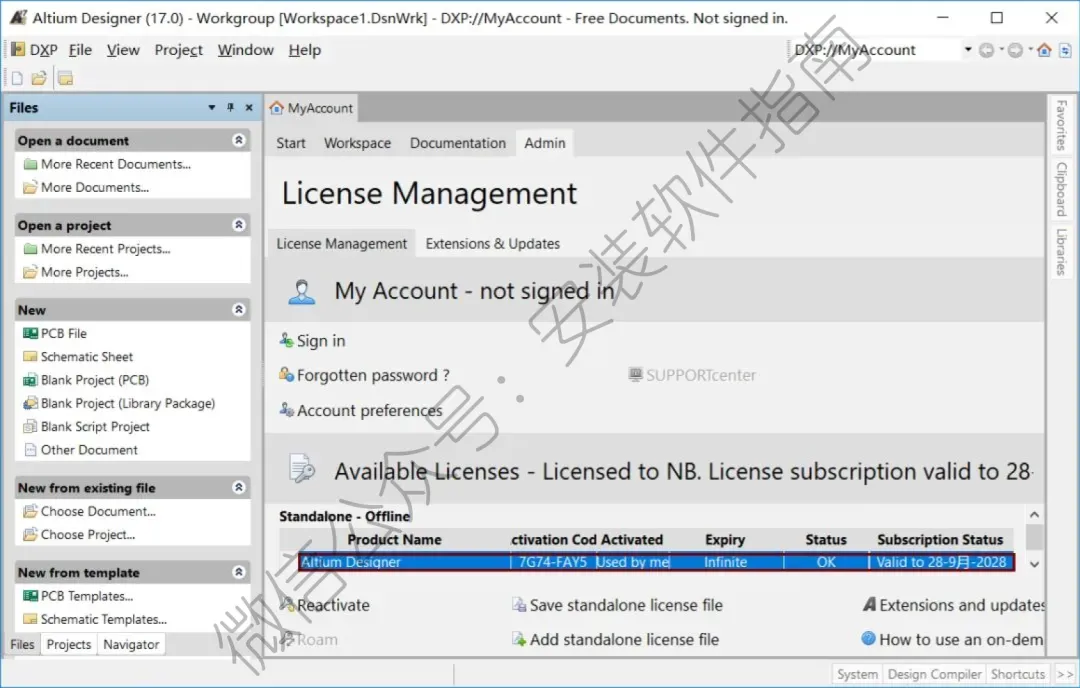Switch to the Navigator panel tab

point(131,645)
